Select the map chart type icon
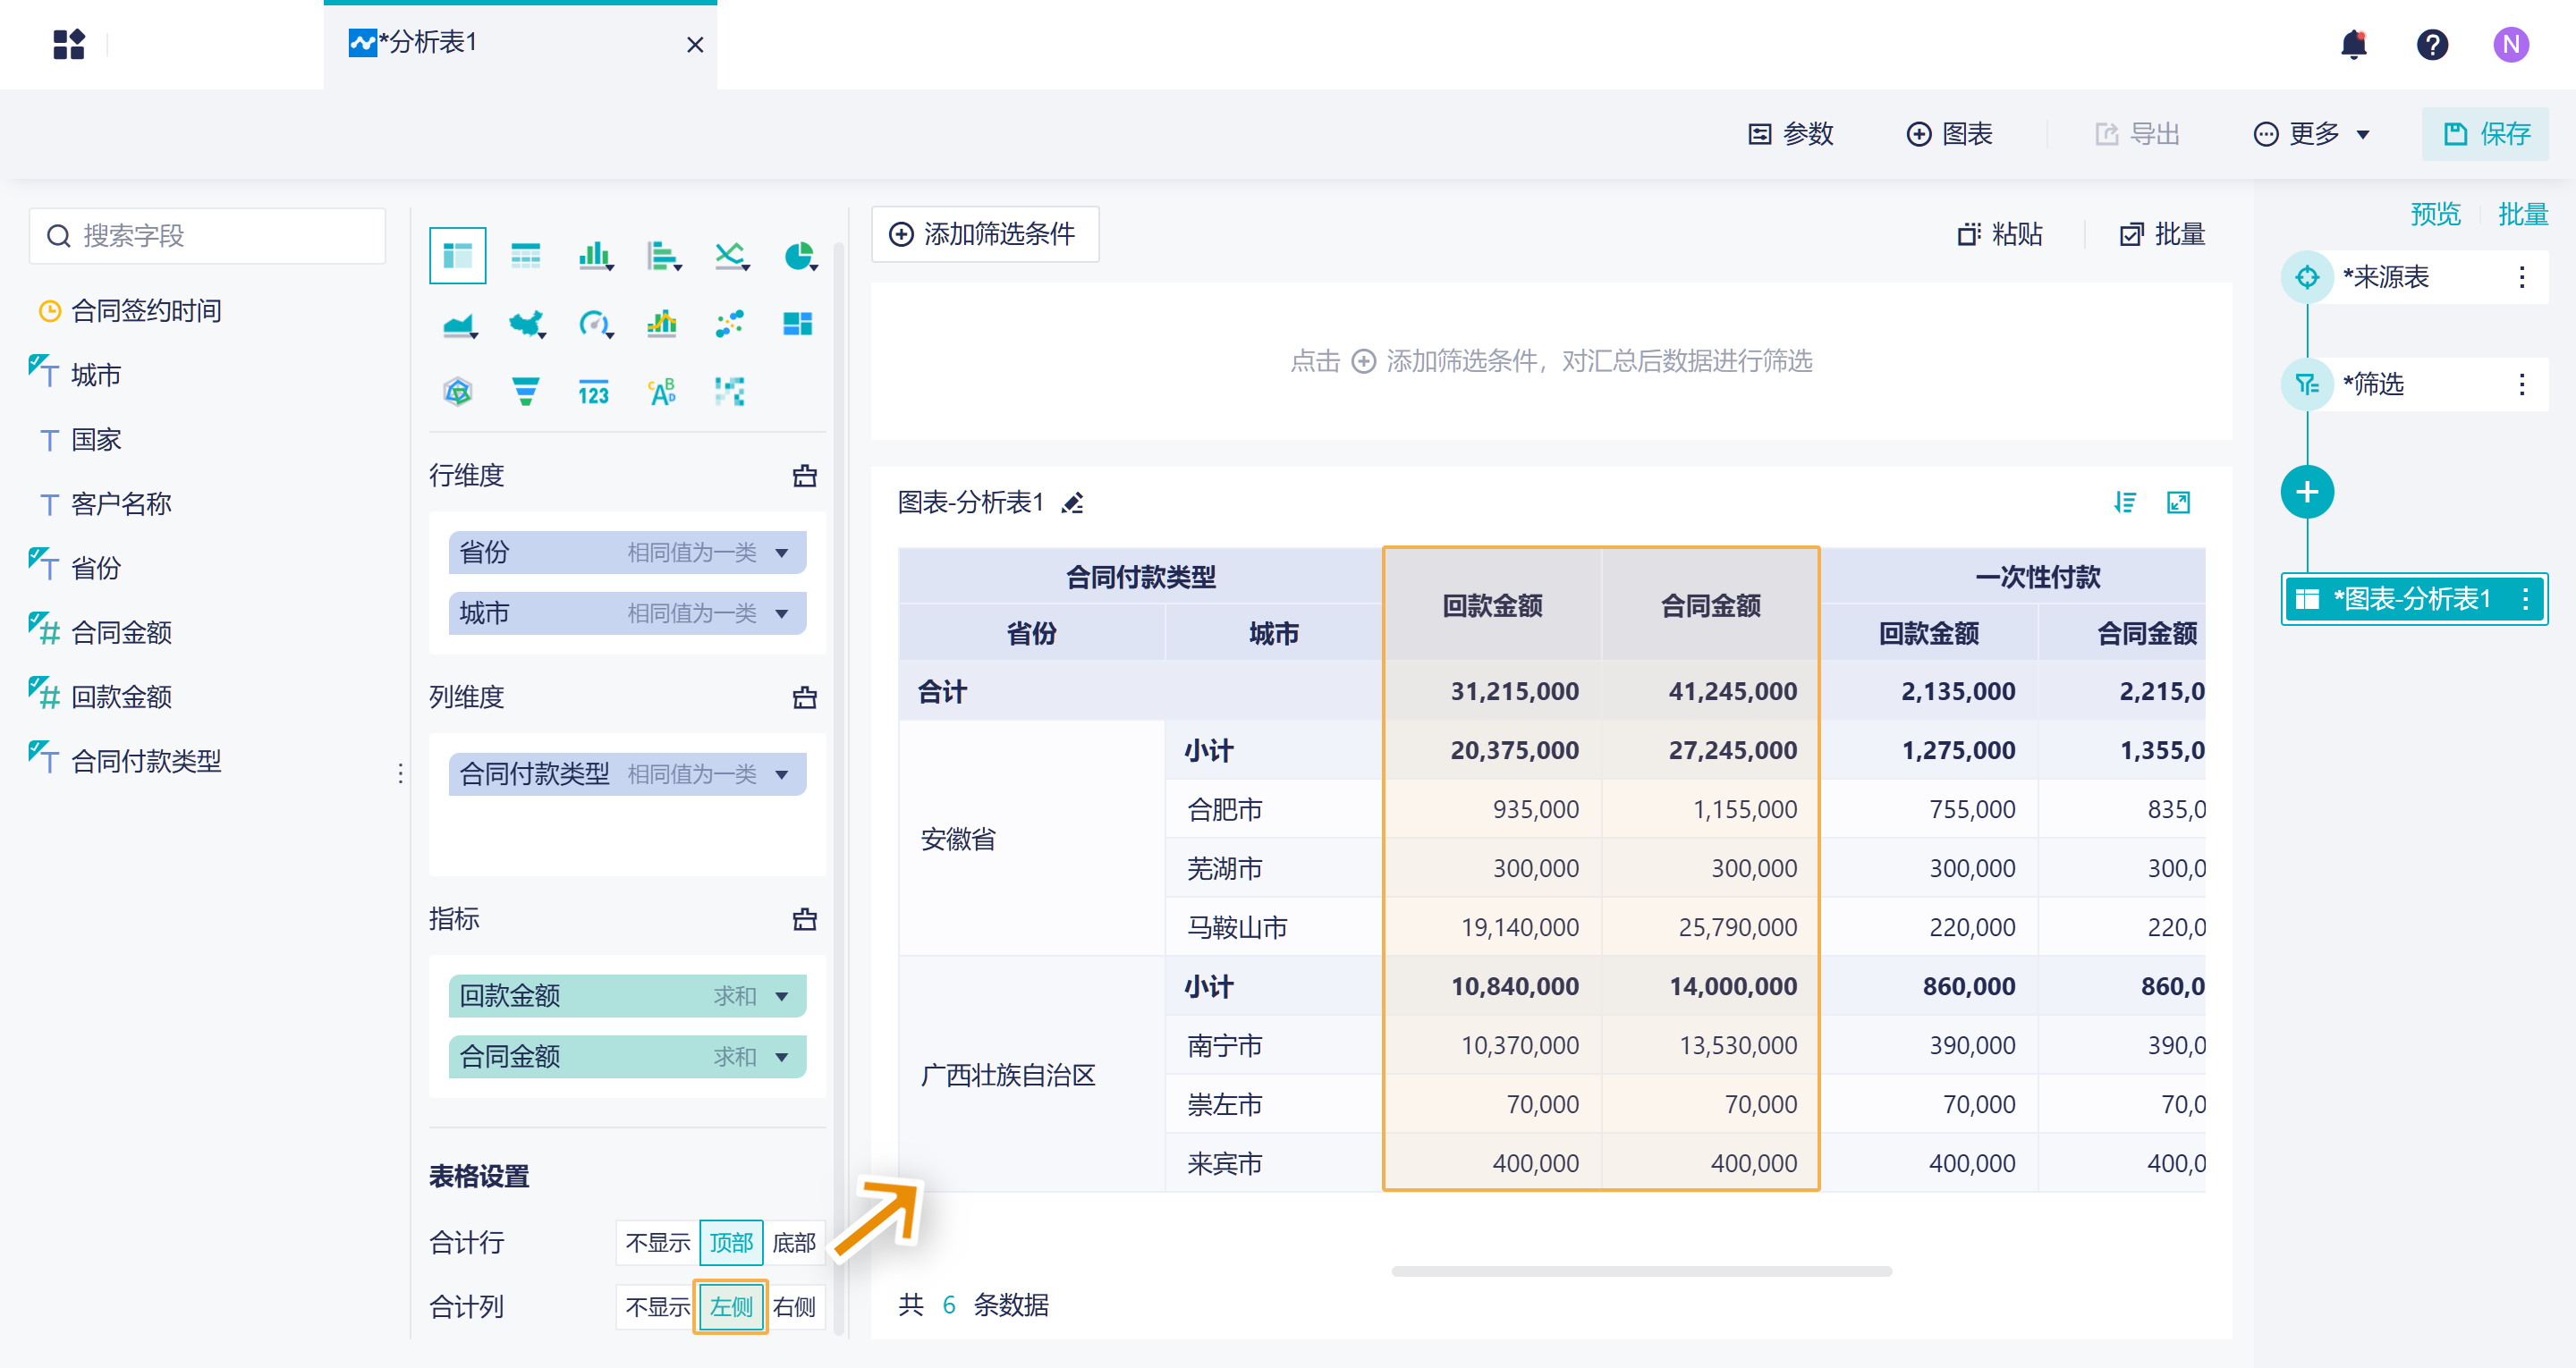Image resolution: width=2576 pixels, height=1368 pixels. [x=526, y=324]
